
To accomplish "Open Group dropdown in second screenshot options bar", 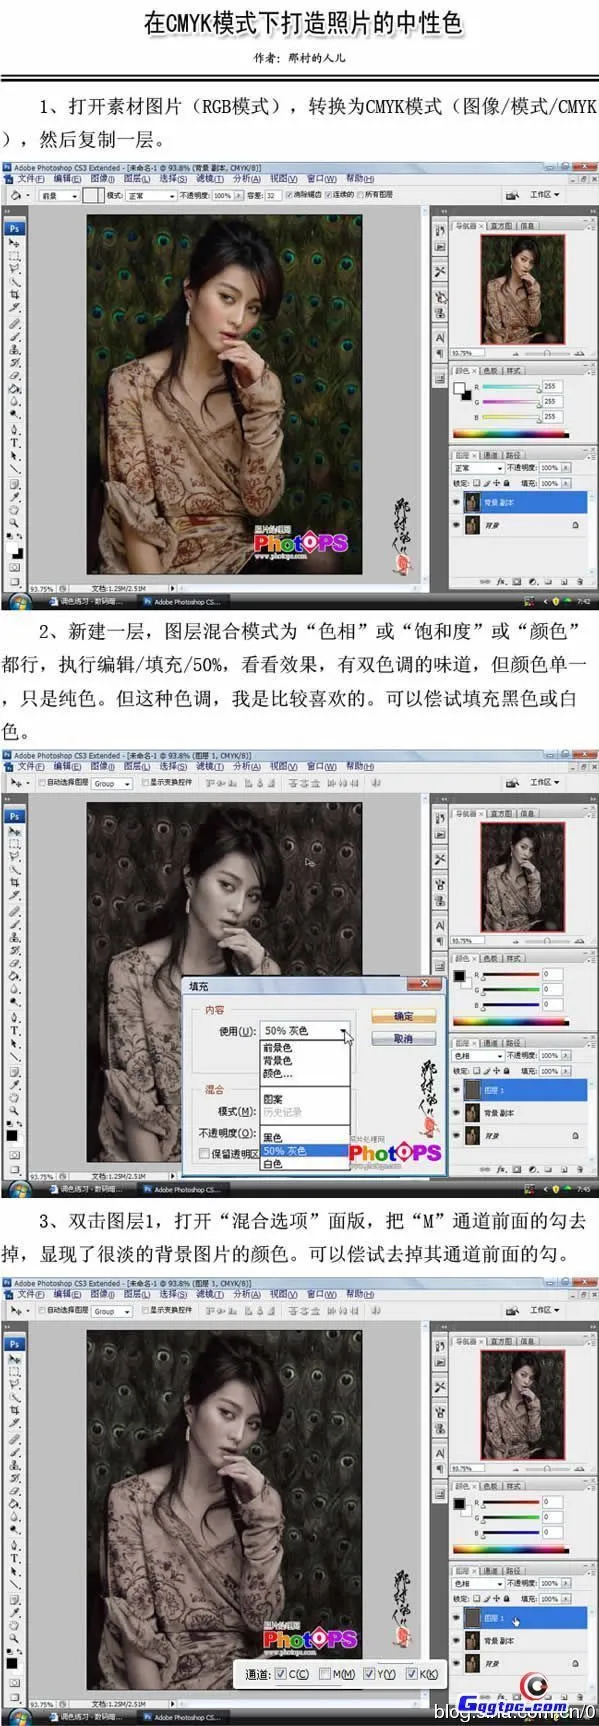I will (x=112, y=783).
